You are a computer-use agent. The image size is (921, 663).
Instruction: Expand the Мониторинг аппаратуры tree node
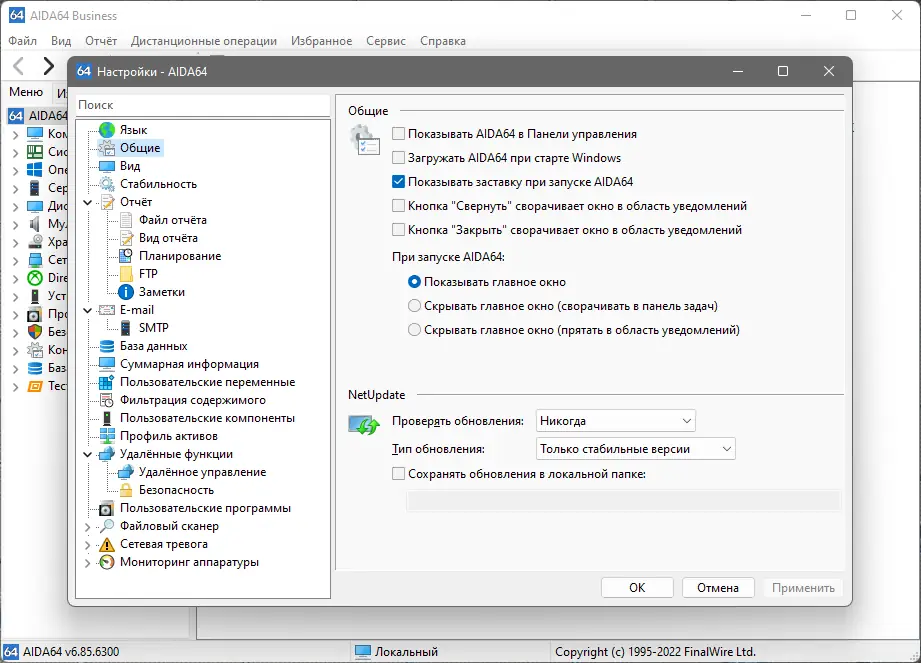88,563
